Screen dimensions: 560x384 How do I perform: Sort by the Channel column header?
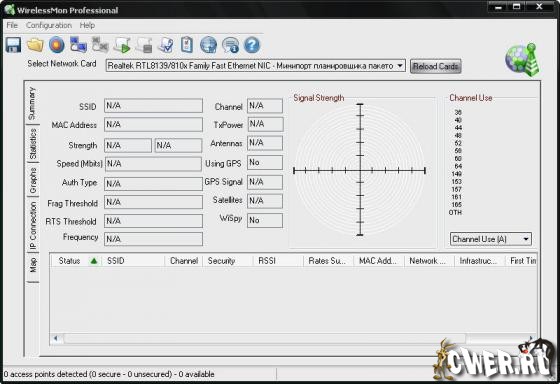coord(184,261)
